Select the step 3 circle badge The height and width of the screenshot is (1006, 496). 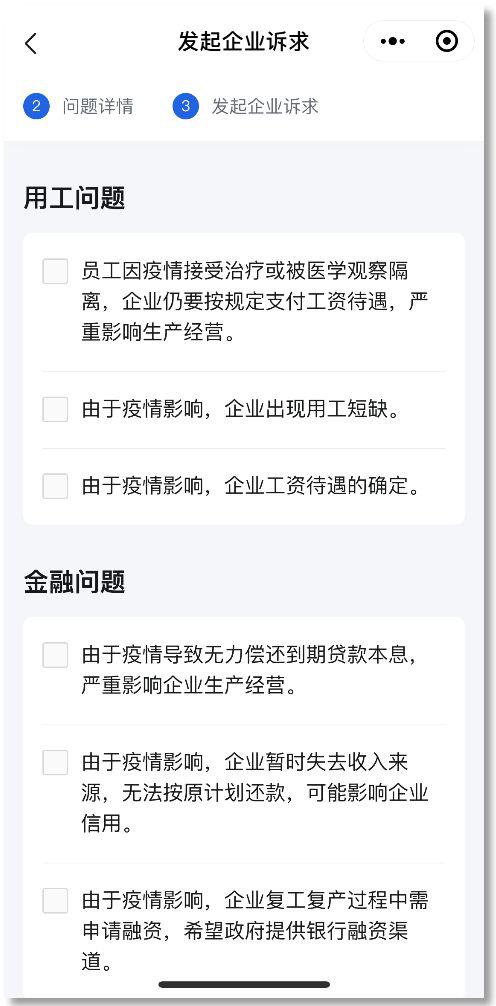pos(185,106)
